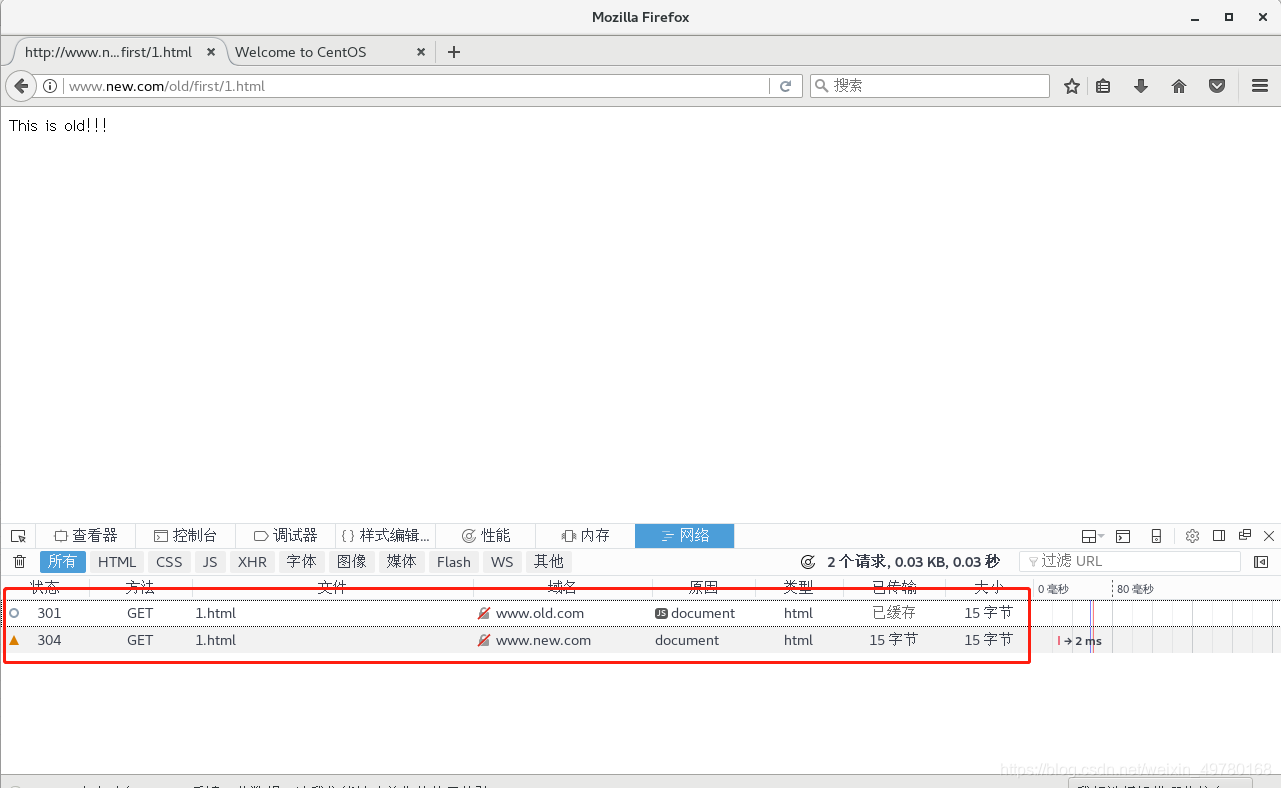
Task: Switch to the 内存 memory tab
Action: tap(585, 536)
